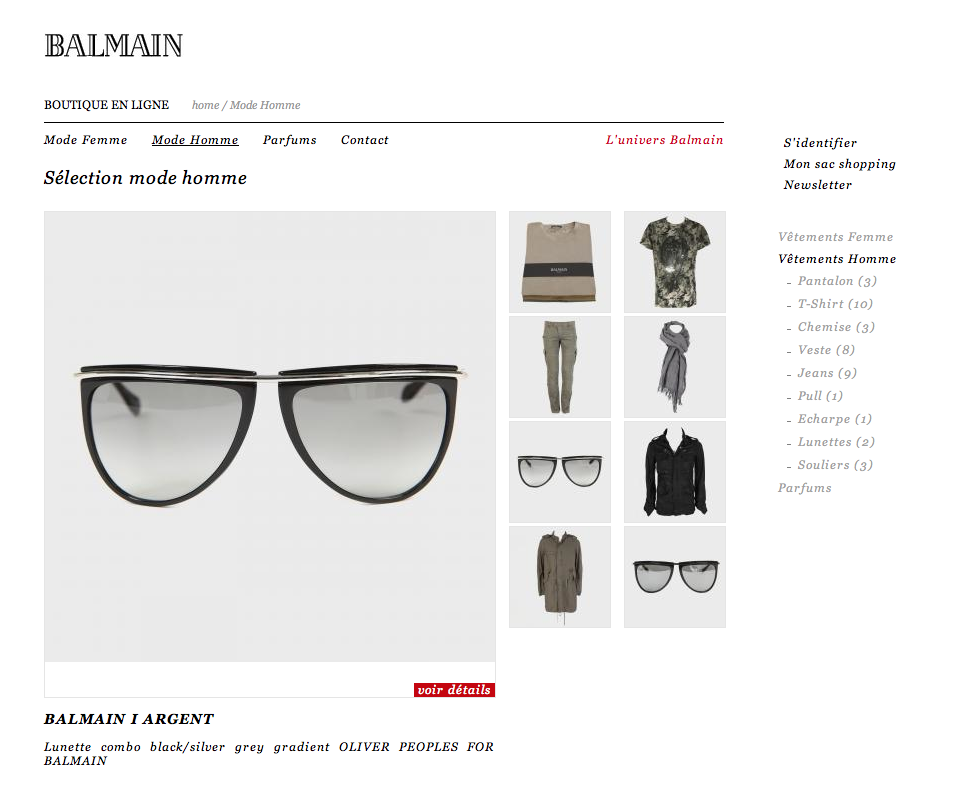Click the home breadcrumb link
This screenshot has width=964, height=795.
[x=205, y=105]
